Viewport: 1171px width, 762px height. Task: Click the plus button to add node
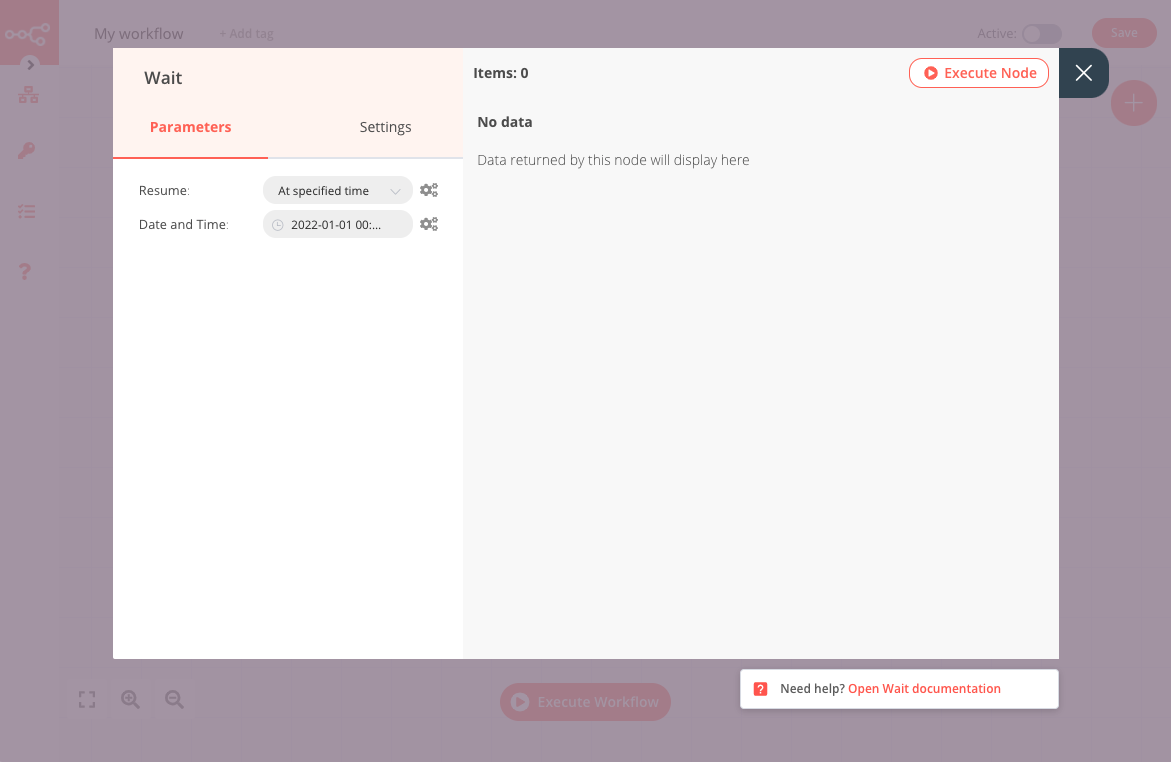(x=1133, y=103)
